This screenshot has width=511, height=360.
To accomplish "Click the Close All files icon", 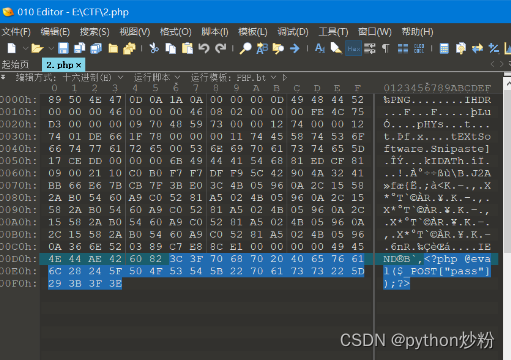I will [x=129, y=49].
